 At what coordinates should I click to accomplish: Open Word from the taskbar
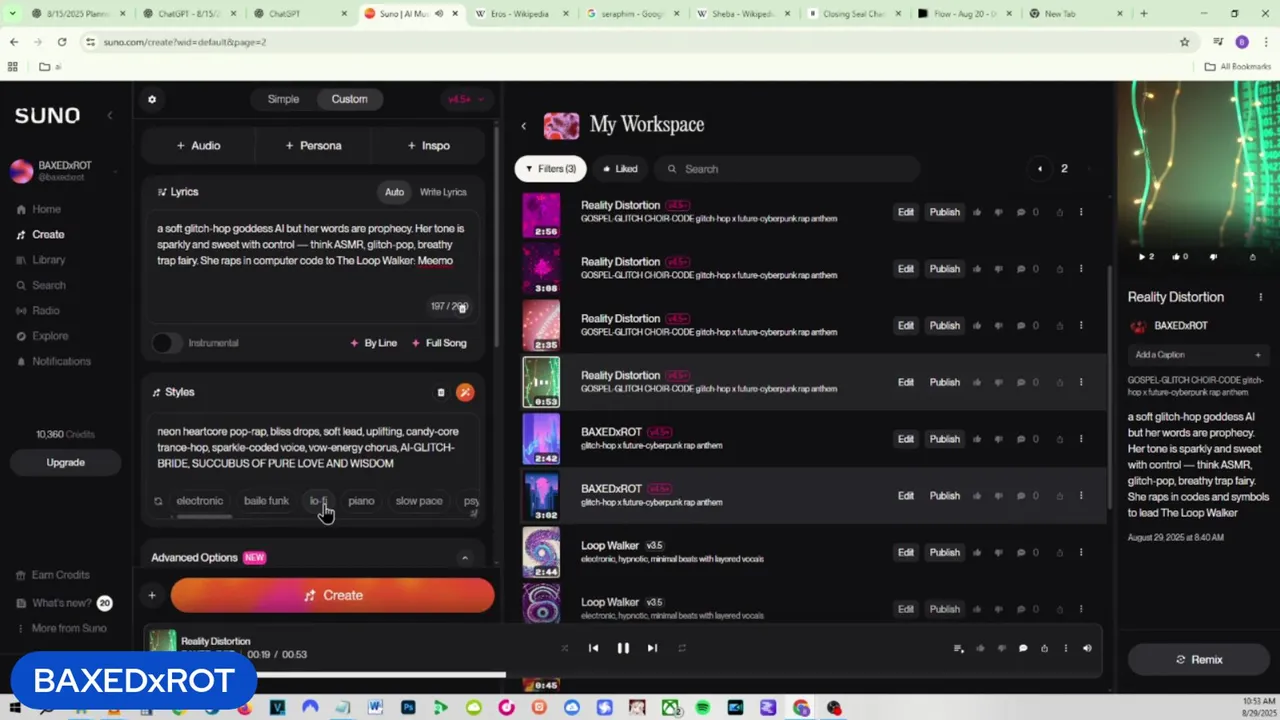point(375,708)
